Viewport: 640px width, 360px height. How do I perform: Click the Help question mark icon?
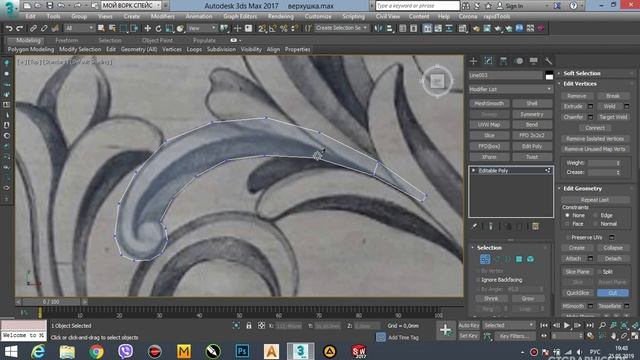tap(573, 6)
